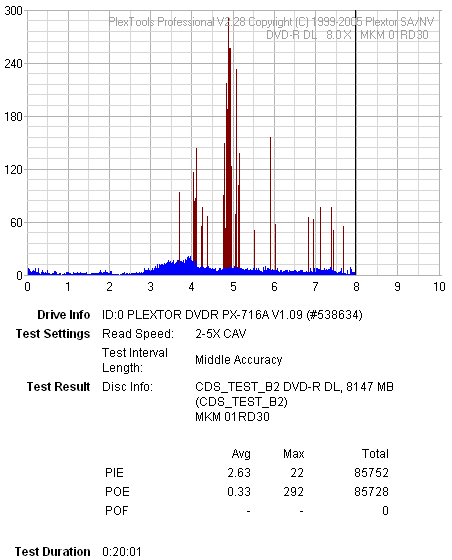Click the x-axis label 5
The image size is (452, 560).
point(233,286)
